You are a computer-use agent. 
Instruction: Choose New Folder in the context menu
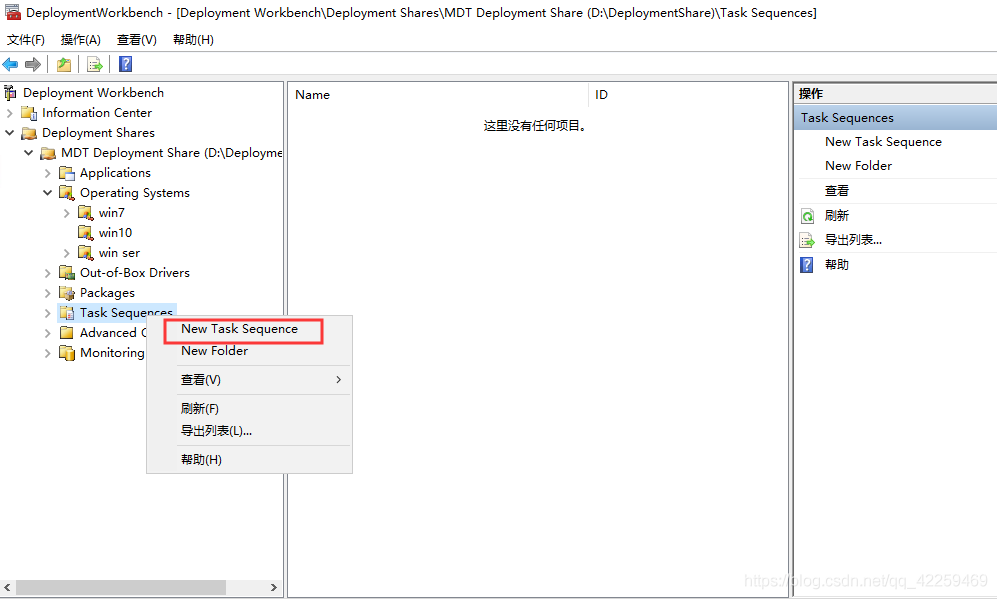(214, 351)
